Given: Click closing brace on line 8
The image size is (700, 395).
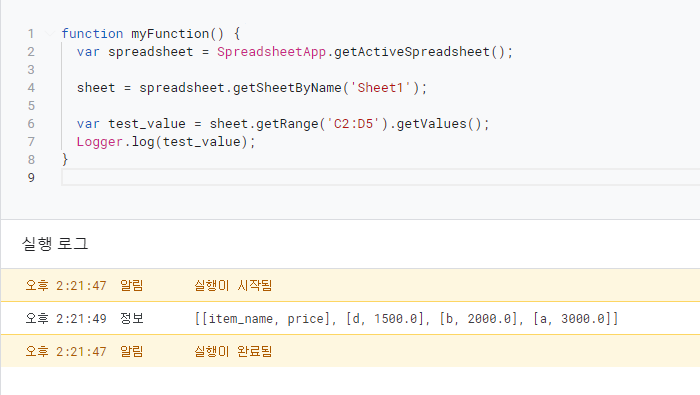Looking at the screenshot, I should (65, 159).
